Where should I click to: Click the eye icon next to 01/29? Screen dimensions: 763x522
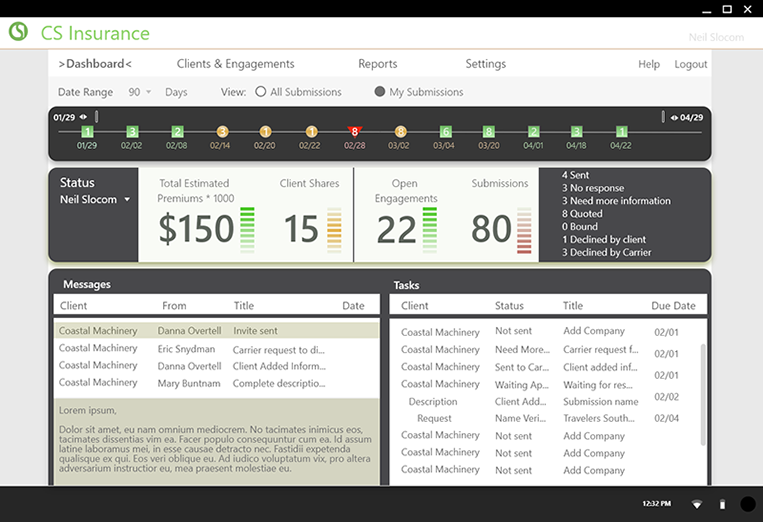coord(83,117)
